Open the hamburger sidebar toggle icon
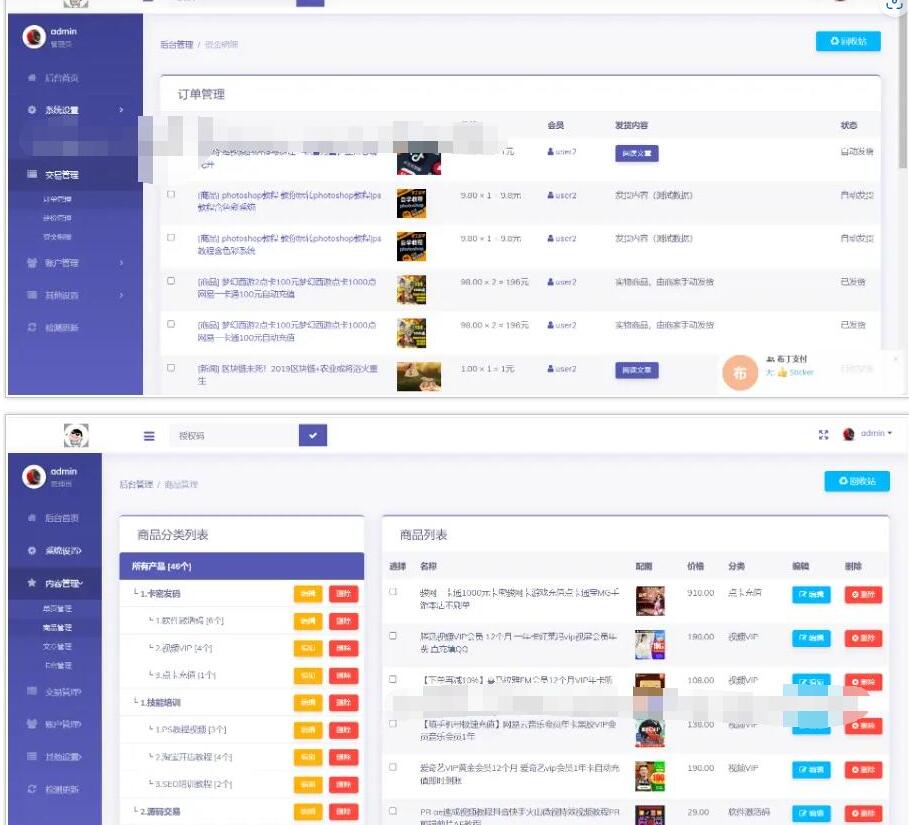909x825 pixels. click(x=147, y=434)
